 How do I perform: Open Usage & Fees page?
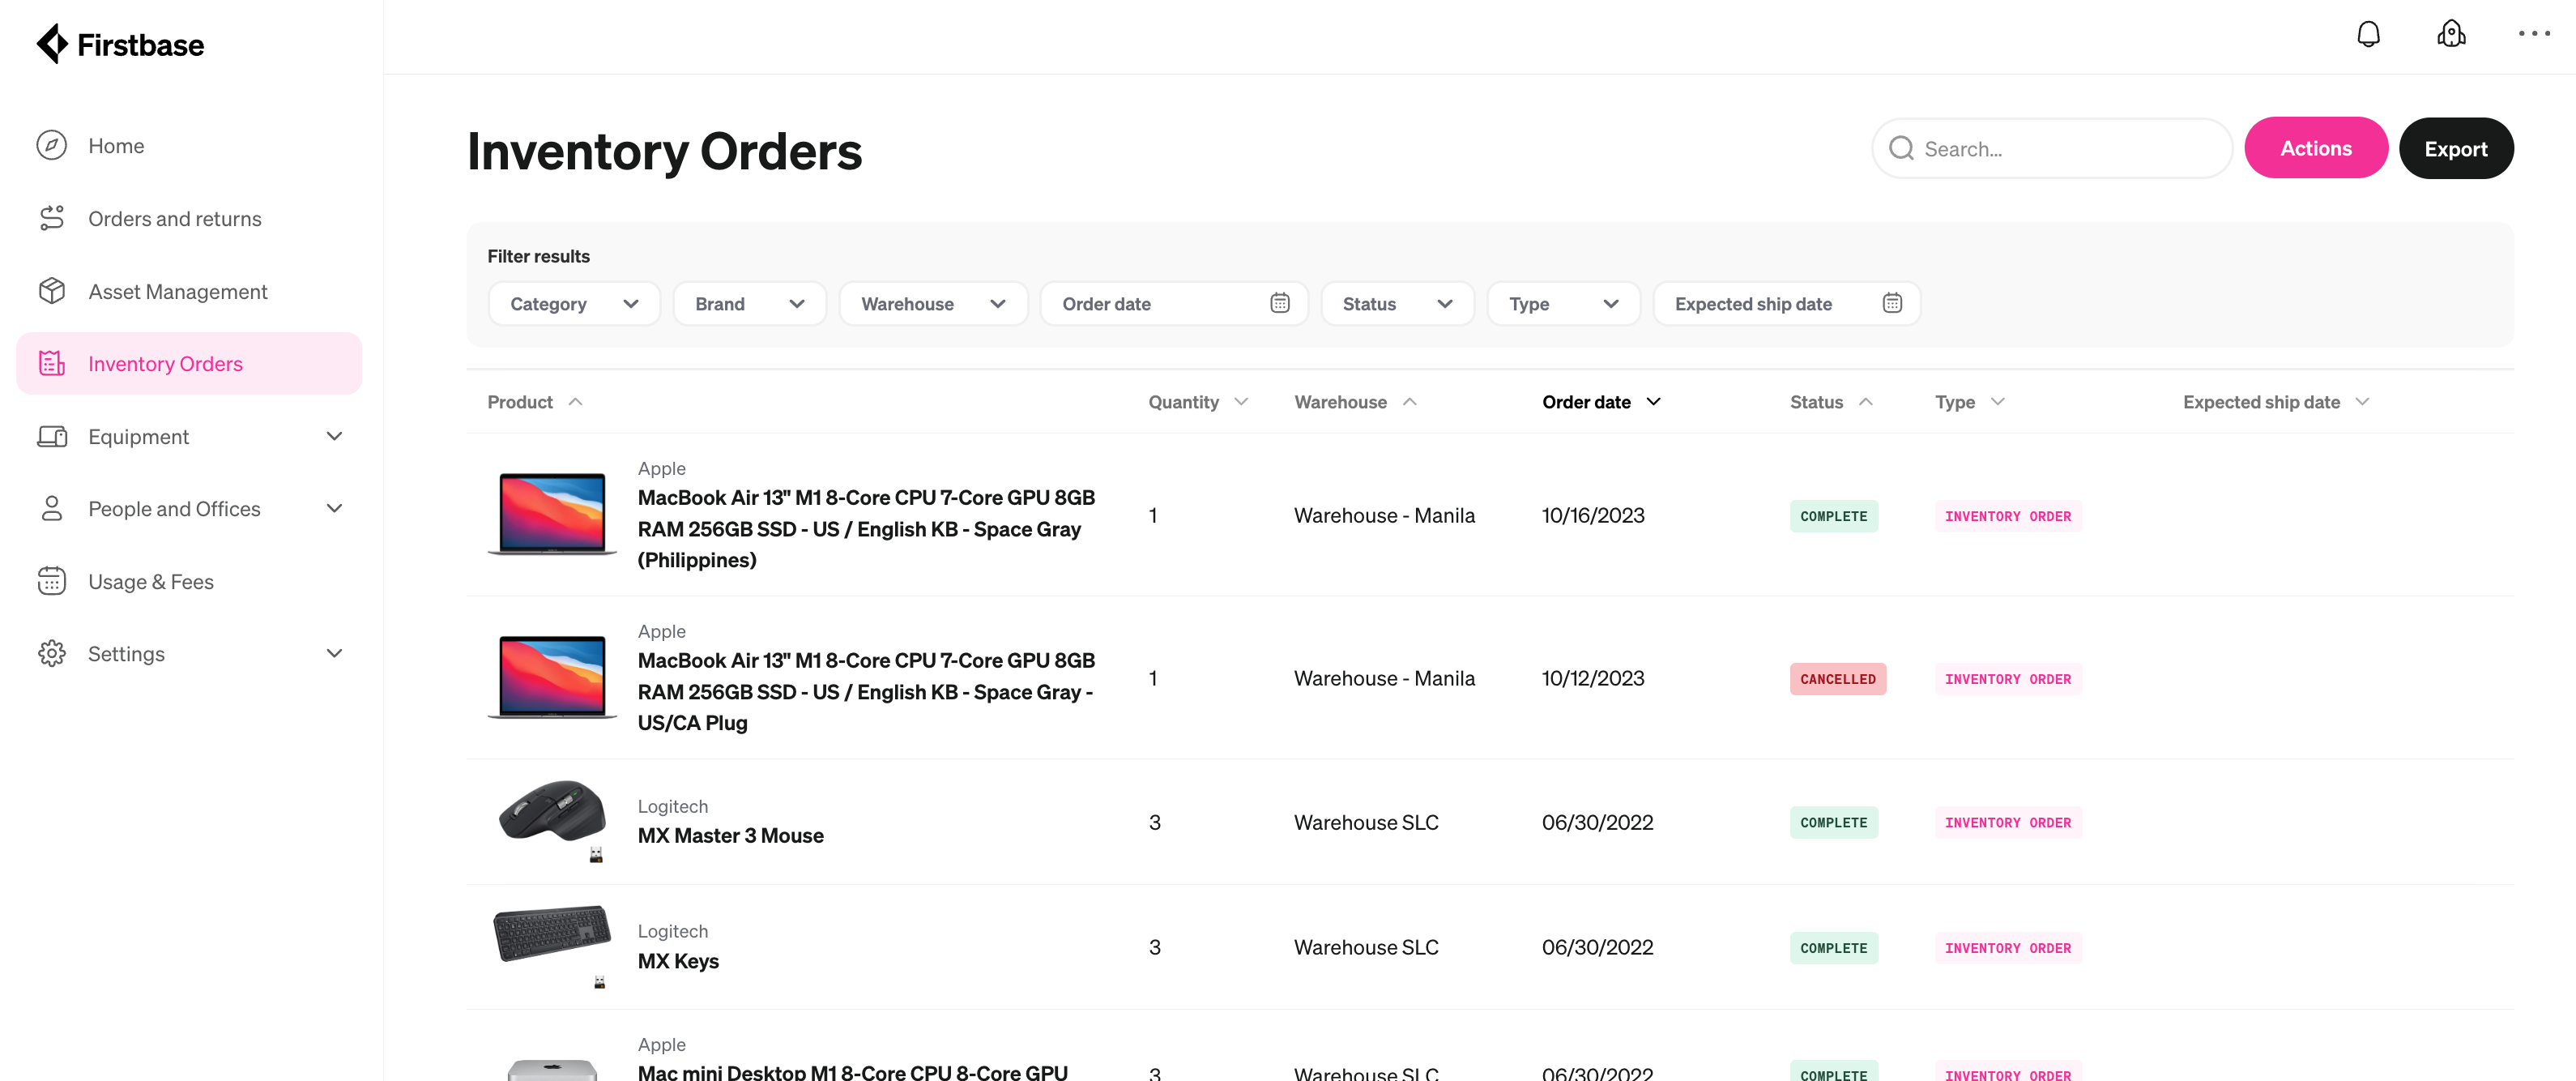[x=190, y=582]
